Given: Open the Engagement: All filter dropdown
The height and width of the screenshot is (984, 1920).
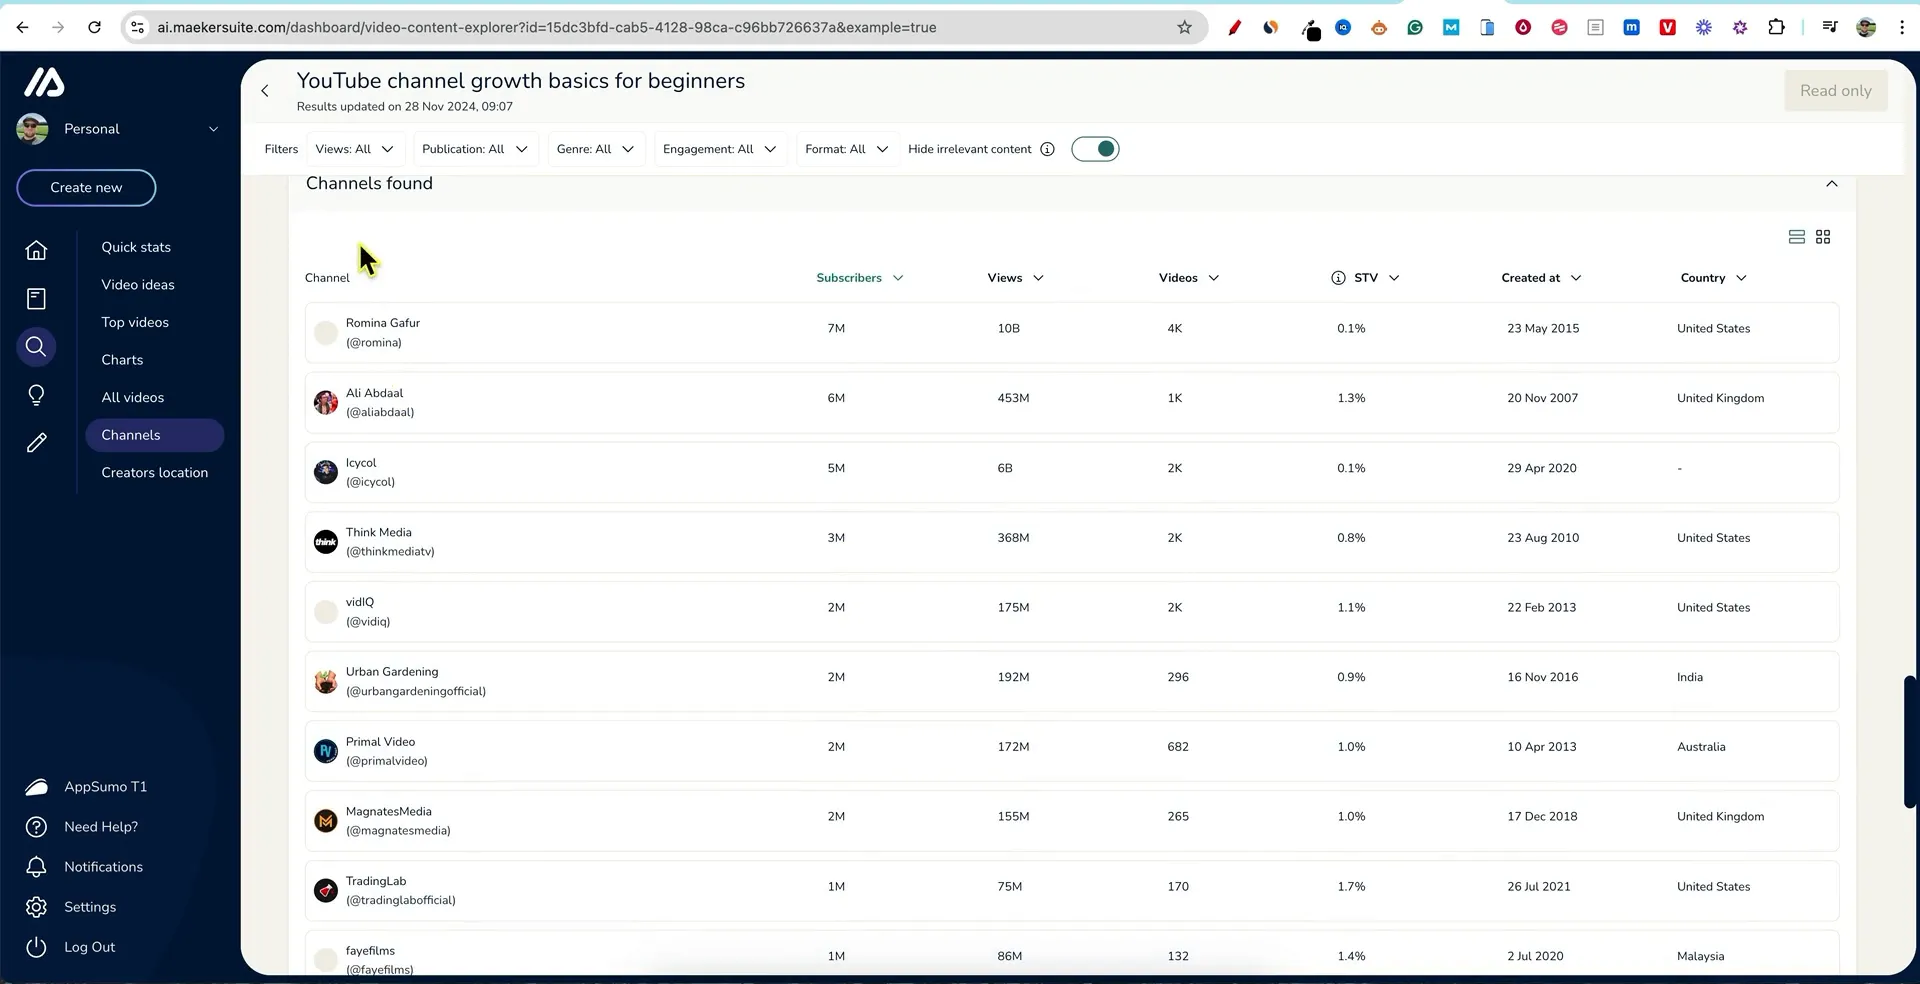Looking at the screenshot, I should pos(720,149).
